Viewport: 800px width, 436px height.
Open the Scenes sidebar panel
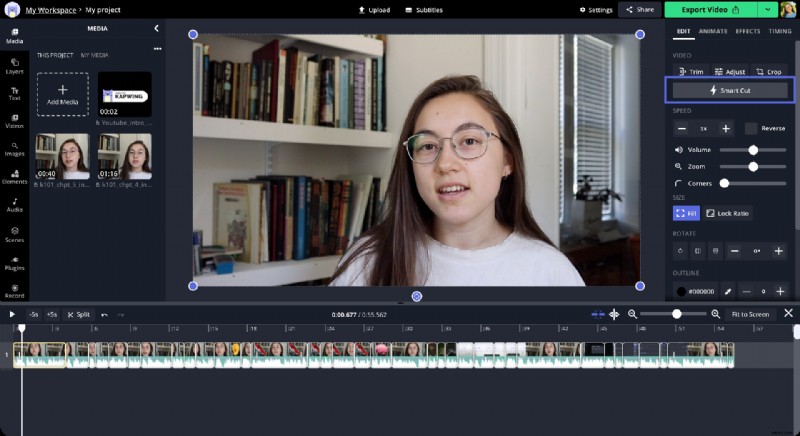(14, 235)
